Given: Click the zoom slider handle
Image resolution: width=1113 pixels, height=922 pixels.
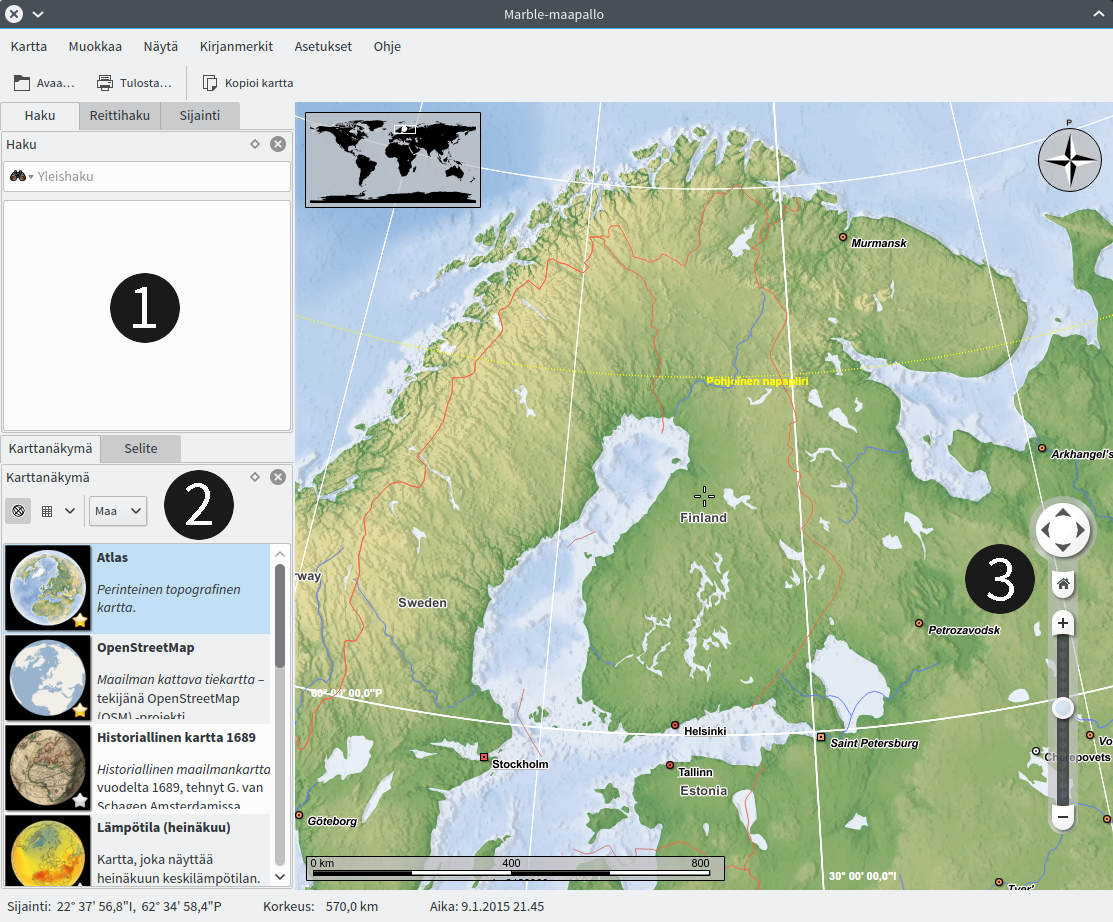Looking at the screenshot, I should click(x=1063, y=708).
